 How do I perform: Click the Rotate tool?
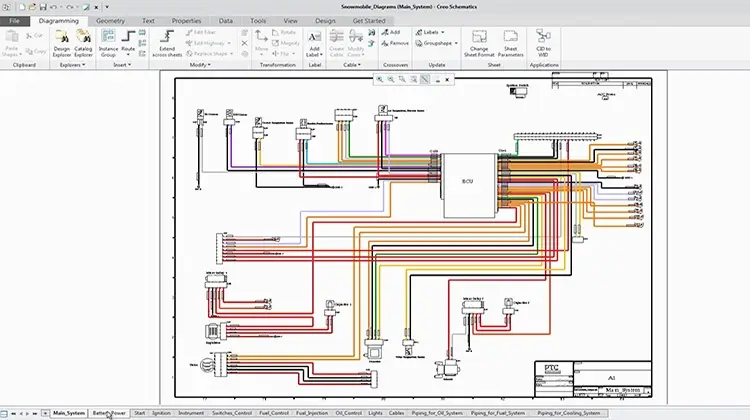point(284,33)
